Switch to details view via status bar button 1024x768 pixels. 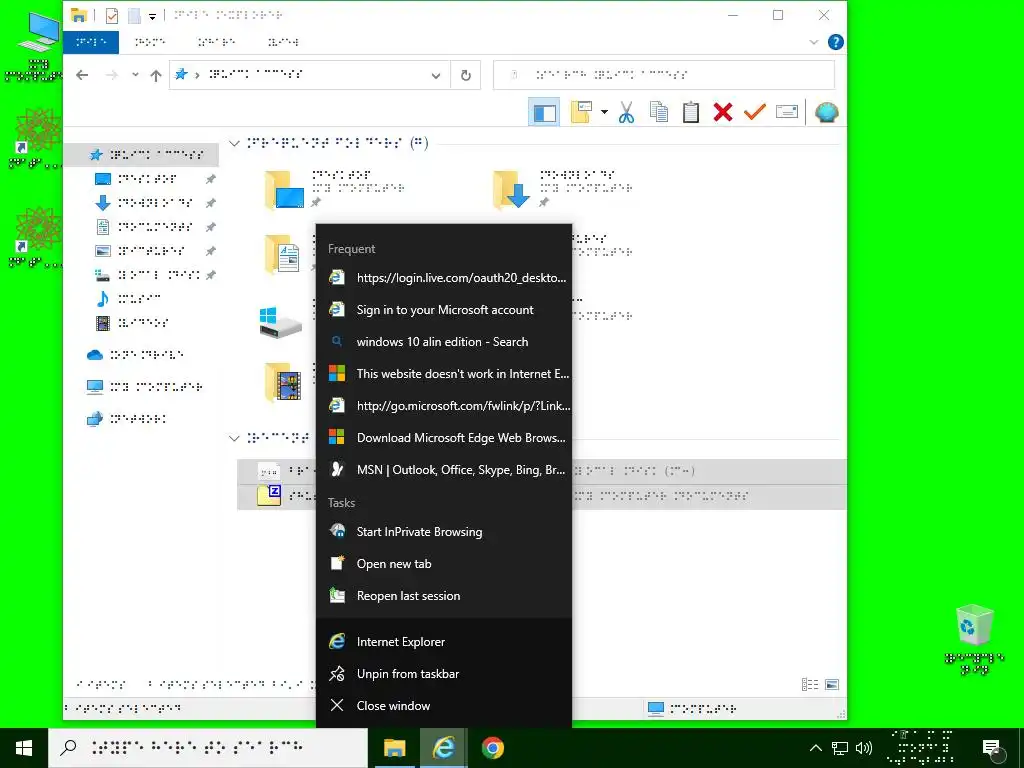tap(810, 684)
